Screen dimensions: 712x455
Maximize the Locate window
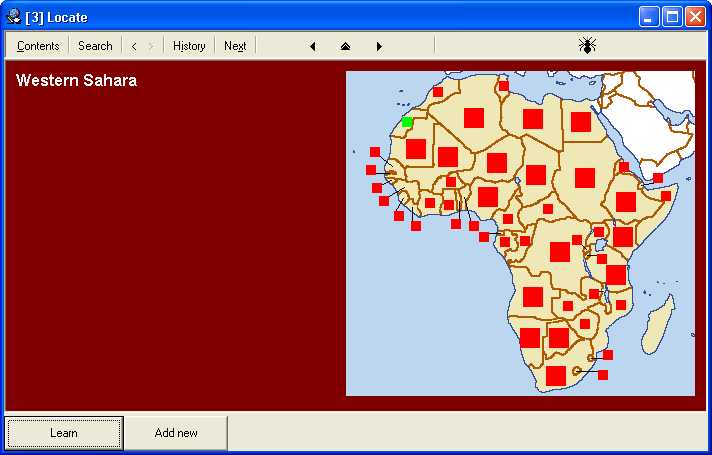coord(673,16)
